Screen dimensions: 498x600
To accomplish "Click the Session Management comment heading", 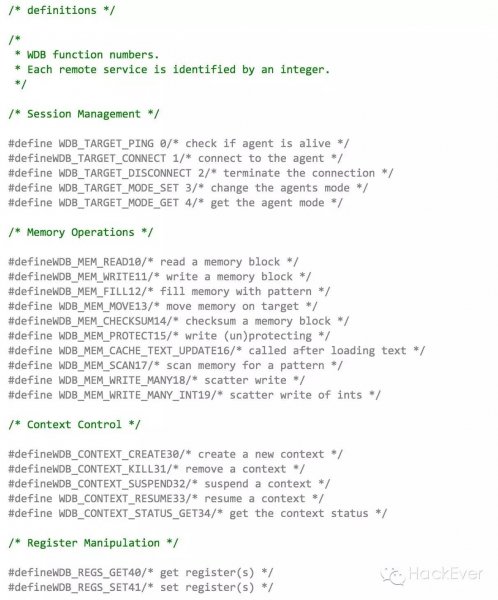I will coord(84,114).
